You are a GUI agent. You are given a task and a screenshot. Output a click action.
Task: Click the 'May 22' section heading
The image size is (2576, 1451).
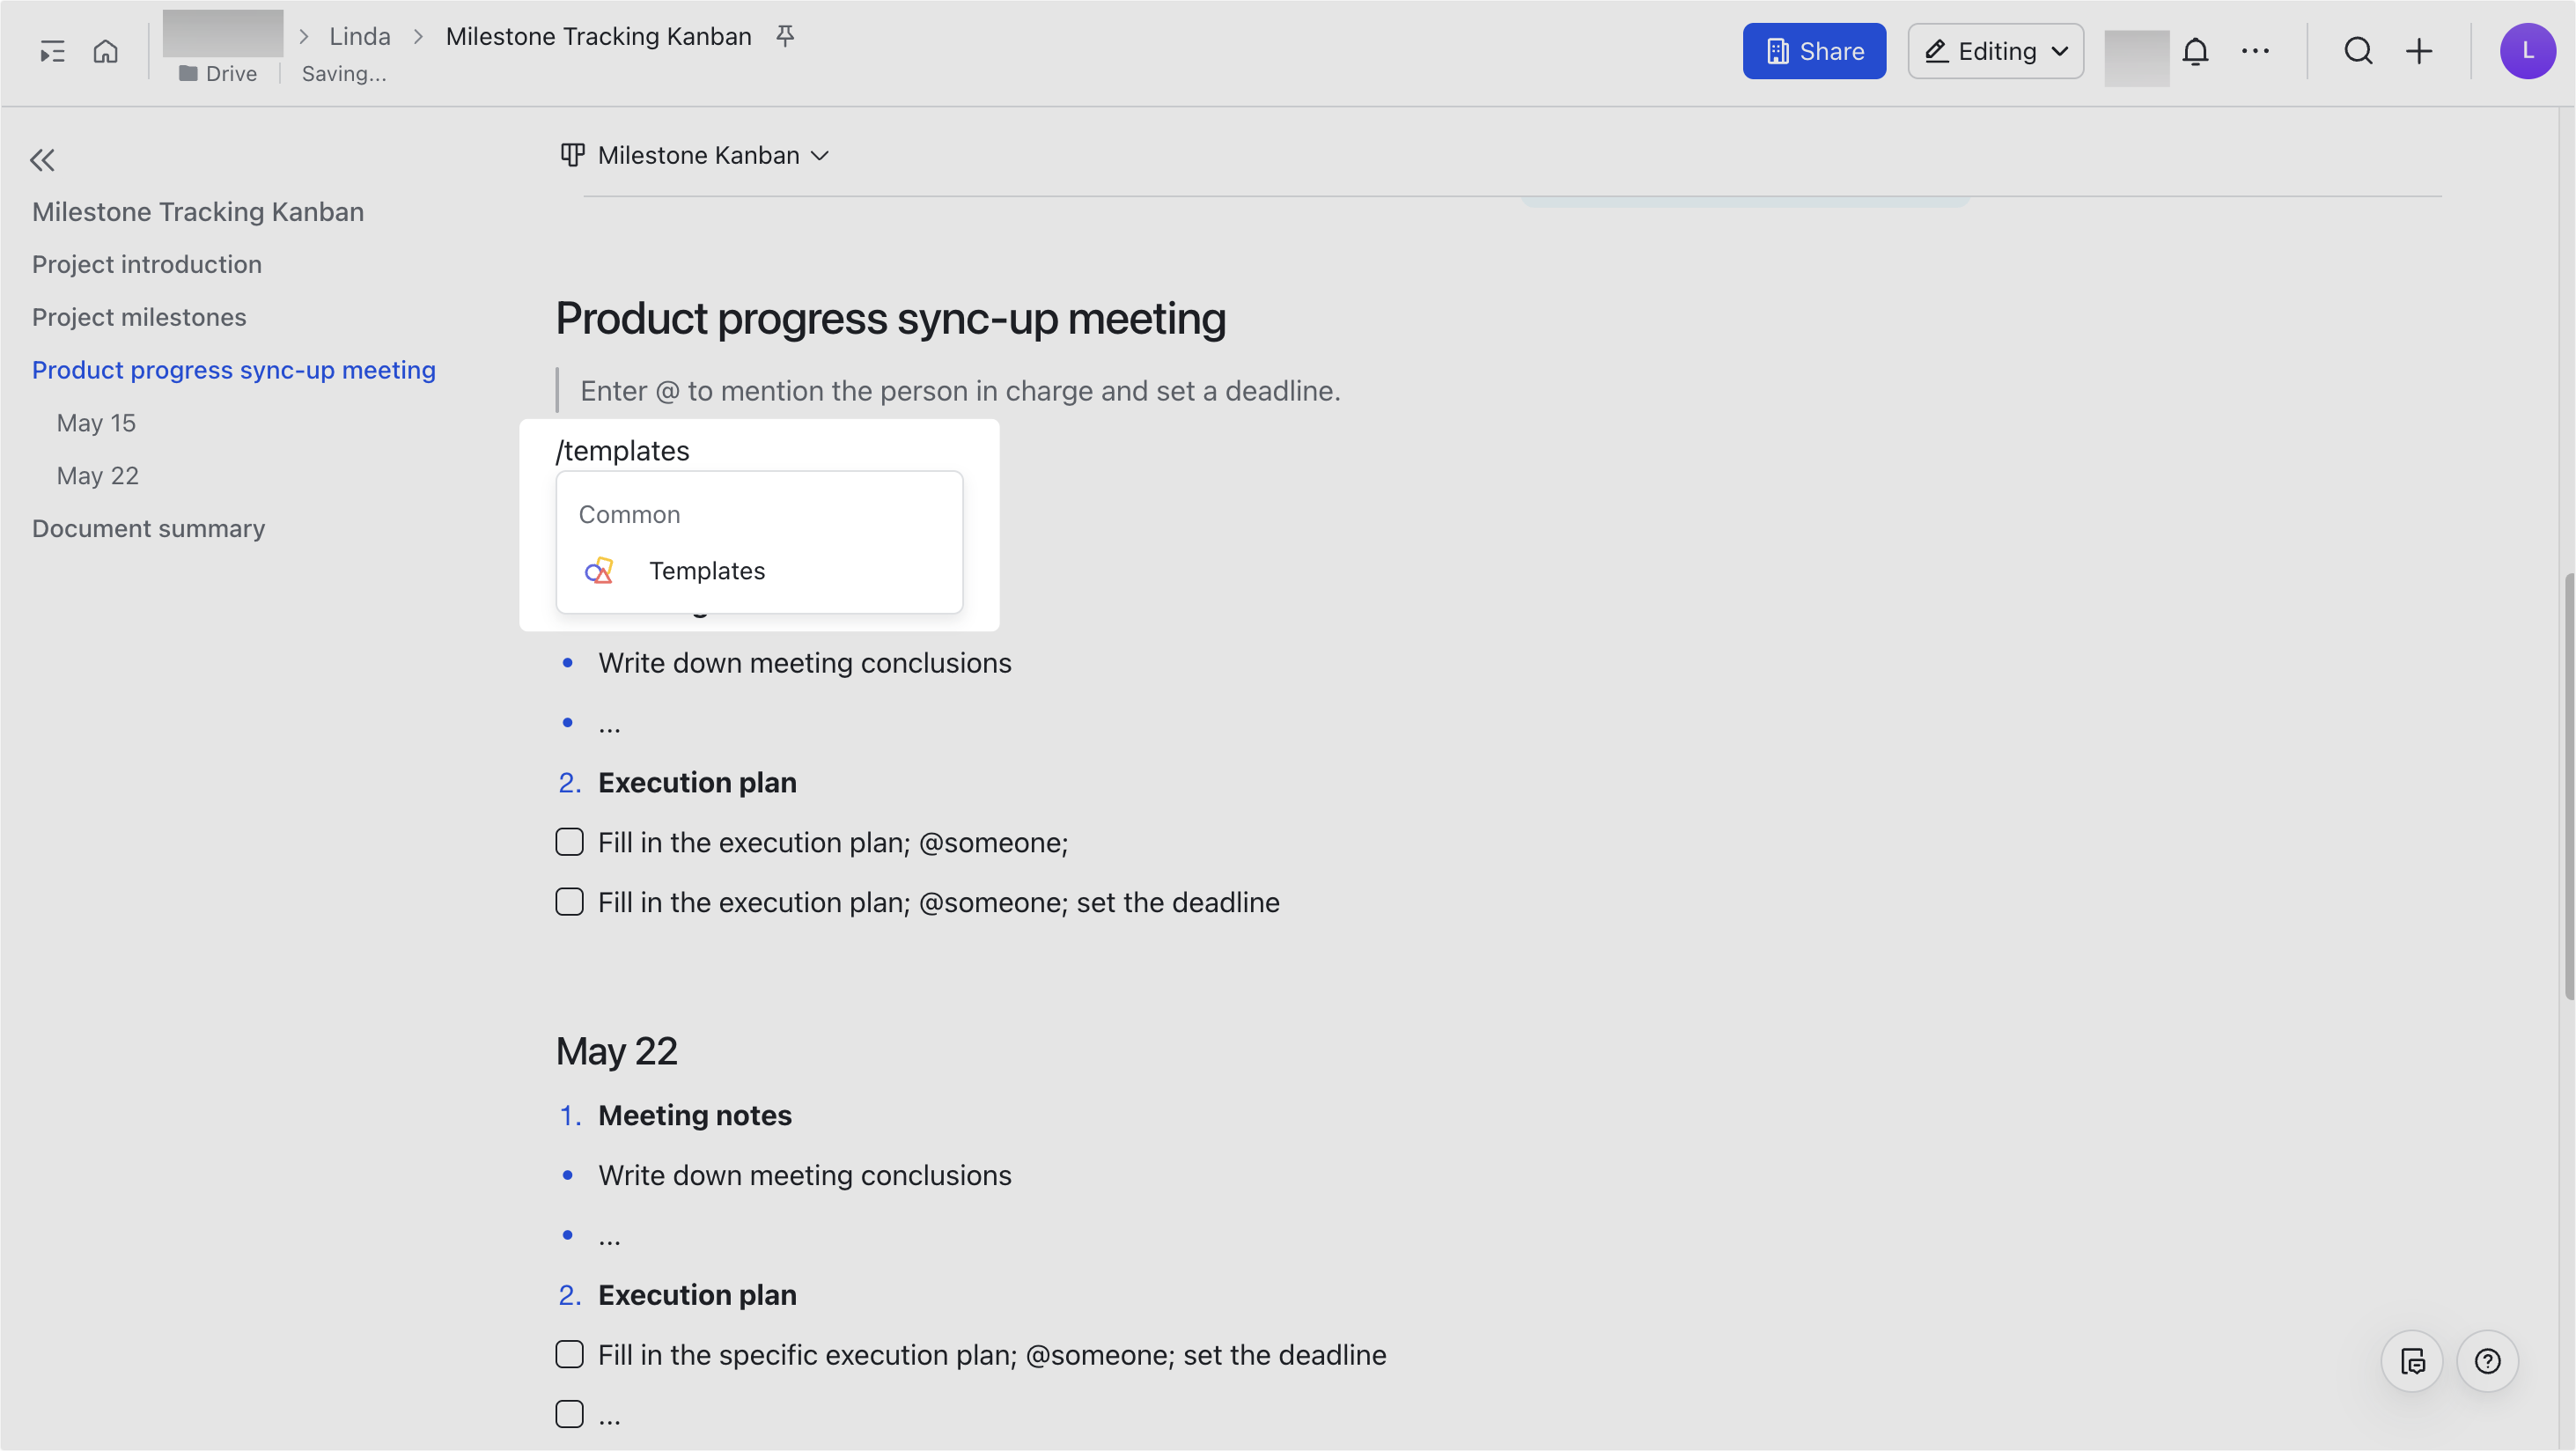click(617, 1051)
